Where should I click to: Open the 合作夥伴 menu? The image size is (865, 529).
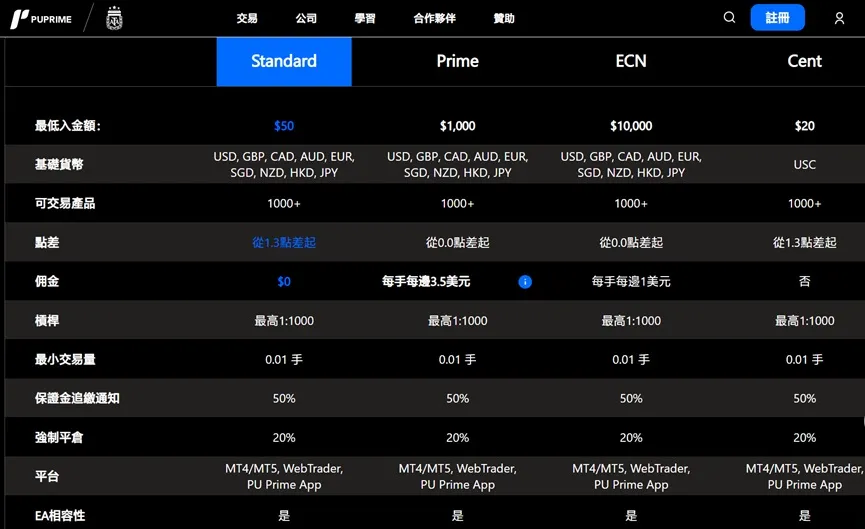[x=434, y=18]
